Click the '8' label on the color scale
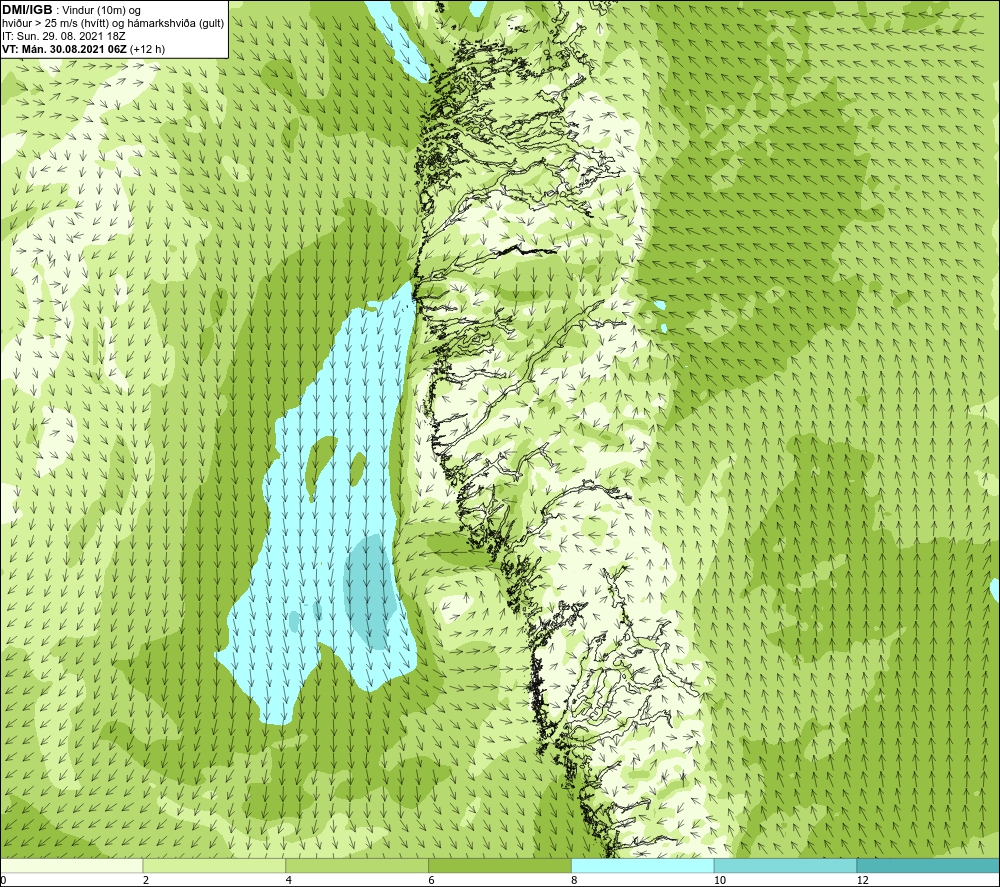The image size is (1000, 887). click(575, 880)
